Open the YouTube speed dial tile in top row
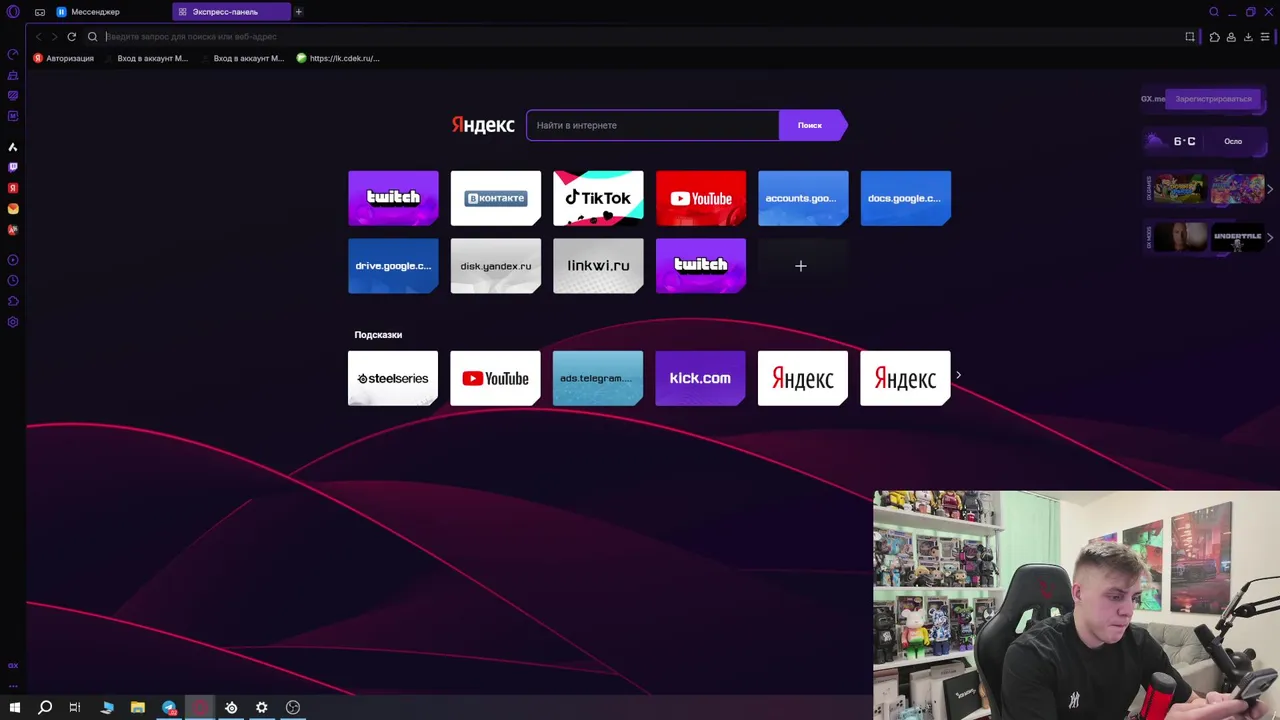 (x=701, y=198)
